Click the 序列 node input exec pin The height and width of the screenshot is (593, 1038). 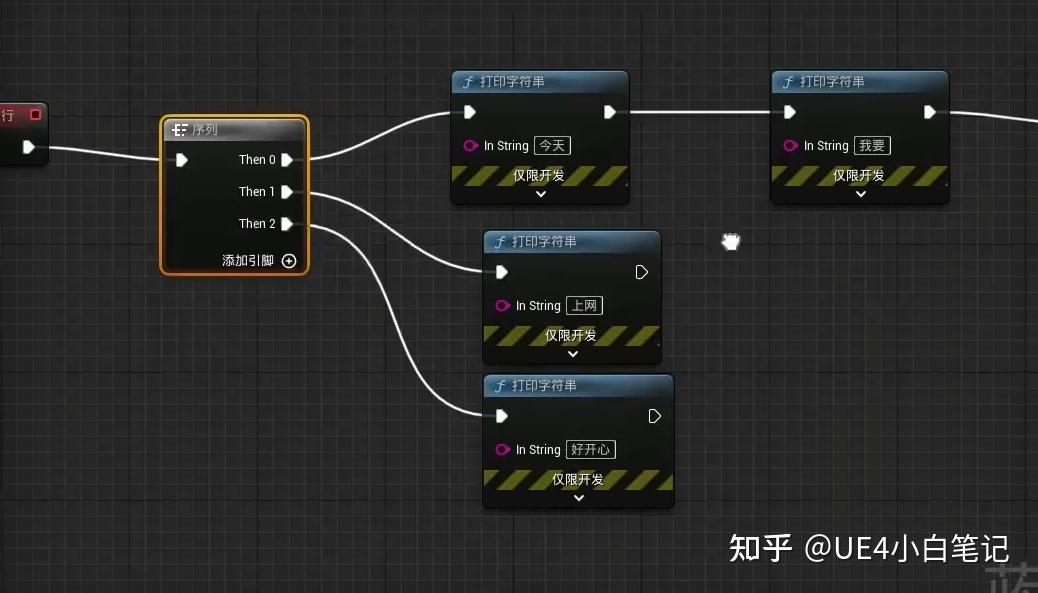pos(181,160)
